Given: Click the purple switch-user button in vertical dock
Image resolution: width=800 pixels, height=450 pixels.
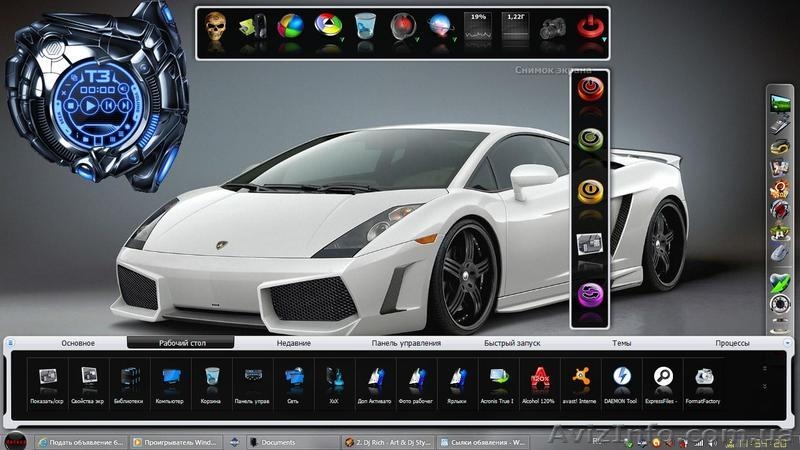Looking at the screenshot, I should (590, 295).
